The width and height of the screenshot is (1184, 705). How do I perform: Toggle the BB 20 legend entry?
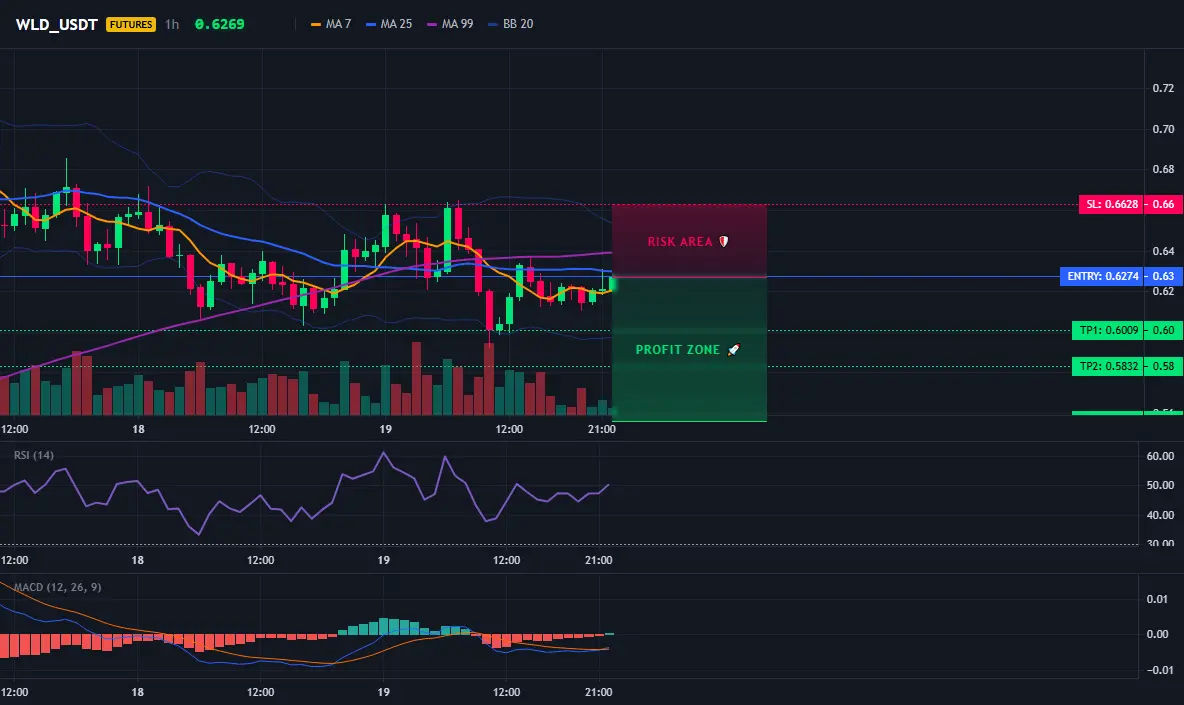[x=511, y=24]
